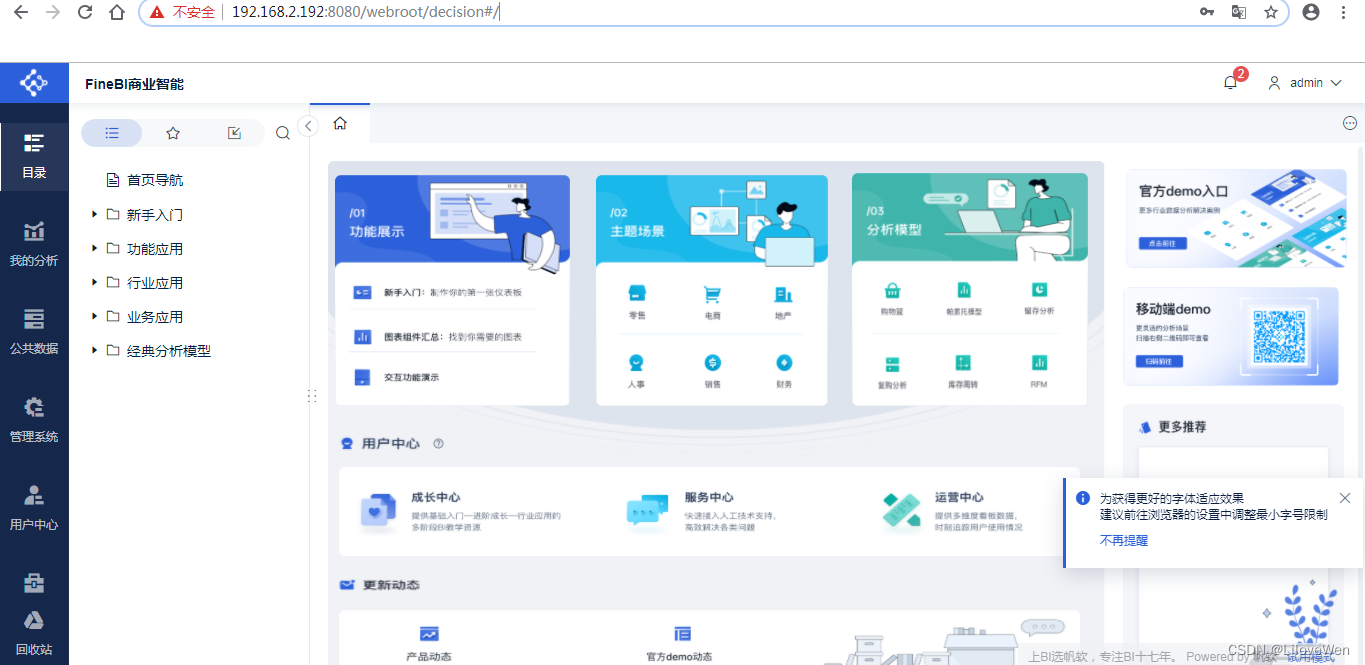Switch to the home tab
The width and height of the screenshot is (1365, 665).
[x=340, y=123]
